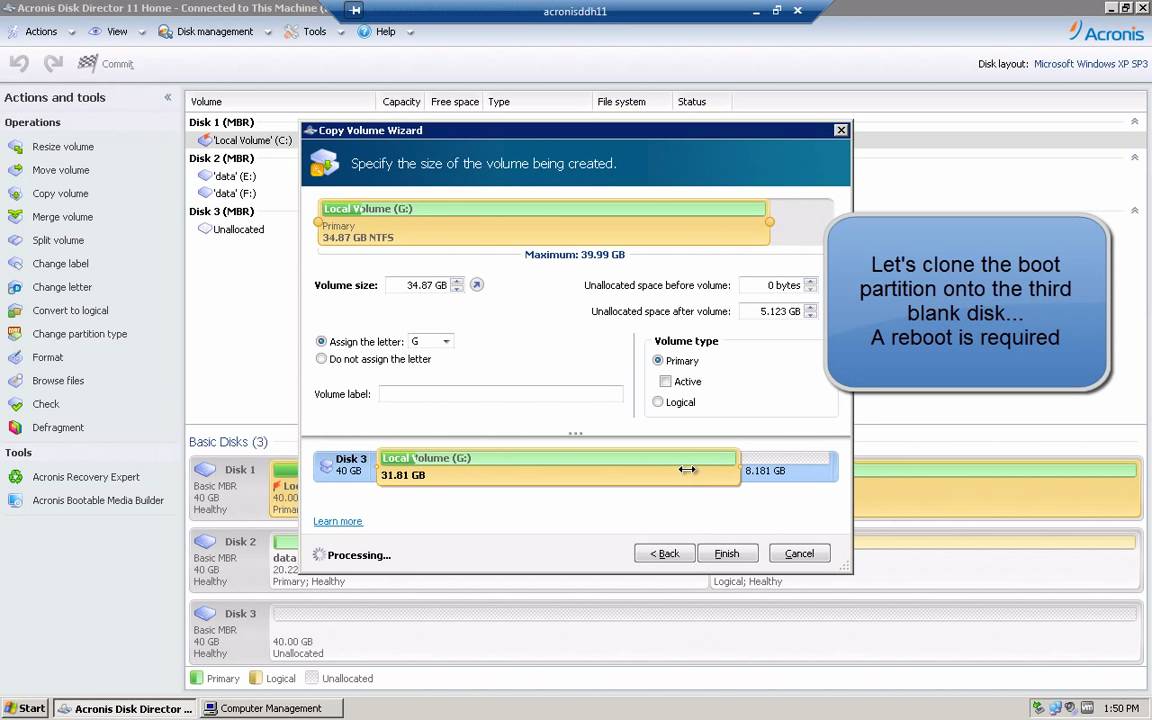Screen dimensions: 1152x720
Task: Follow the Learn more link
Action: (x=338, y=521)
